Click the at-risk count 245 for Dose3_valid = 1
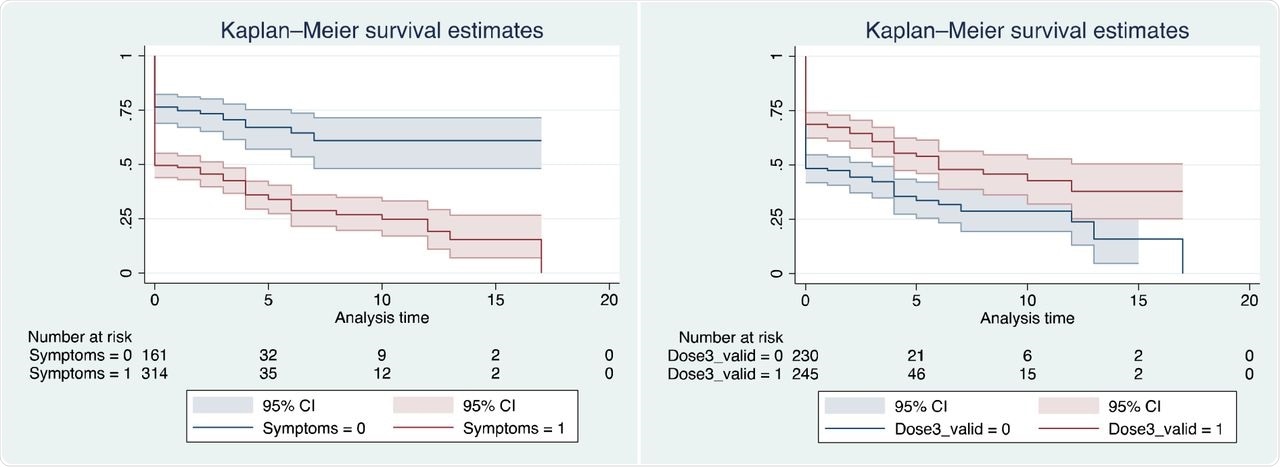Viewport: 1280px width, 467px height. (806, 372)
